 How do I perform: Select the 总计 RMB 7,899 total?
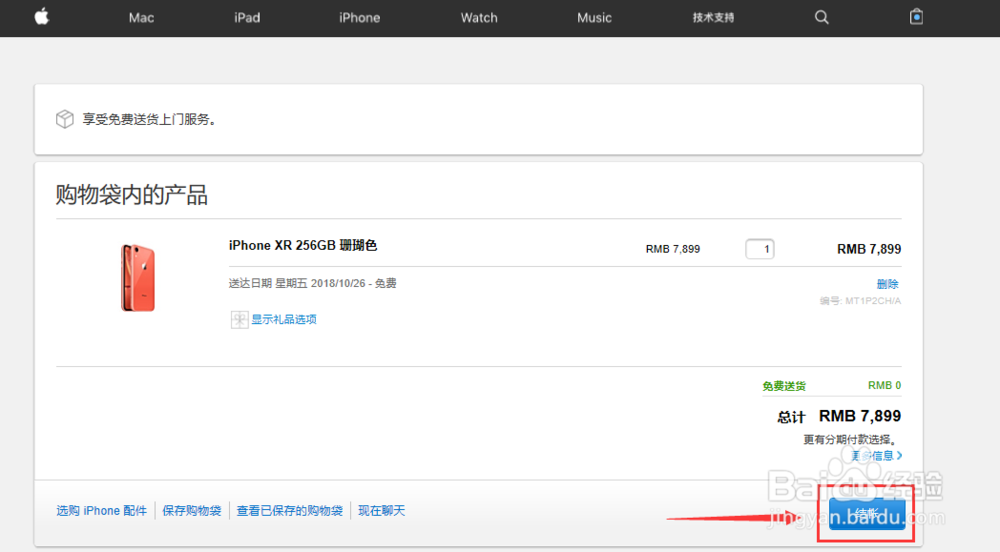839,416
